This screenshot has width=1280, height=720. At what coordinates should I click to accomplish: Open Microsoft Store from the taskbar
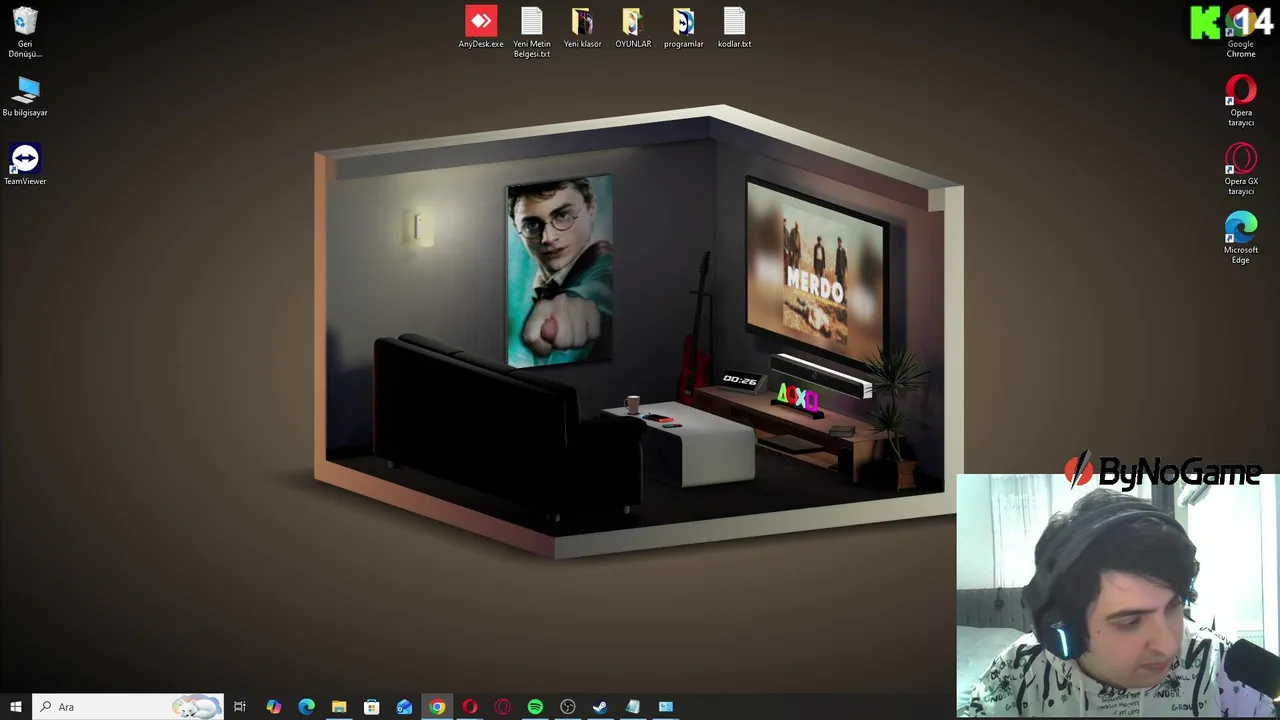(371, 707)
